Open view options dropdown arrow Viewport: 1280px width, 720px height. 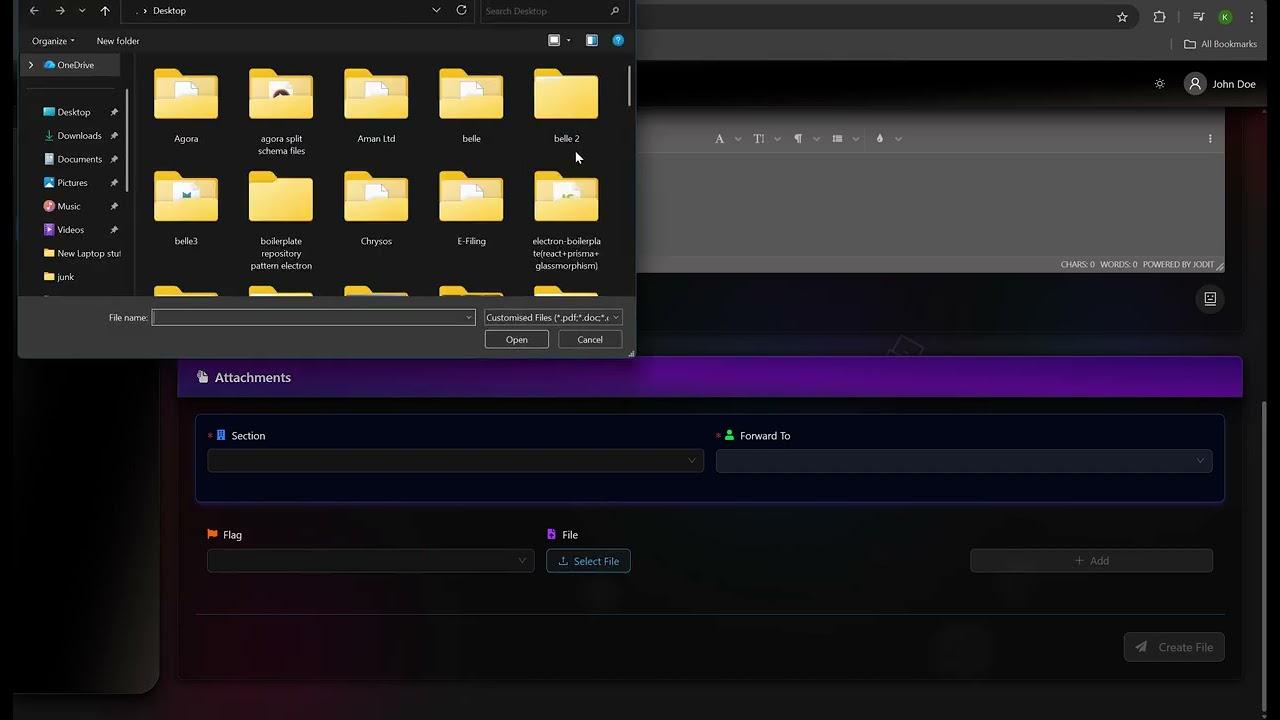pyautogui.click(x=568, y=40)
